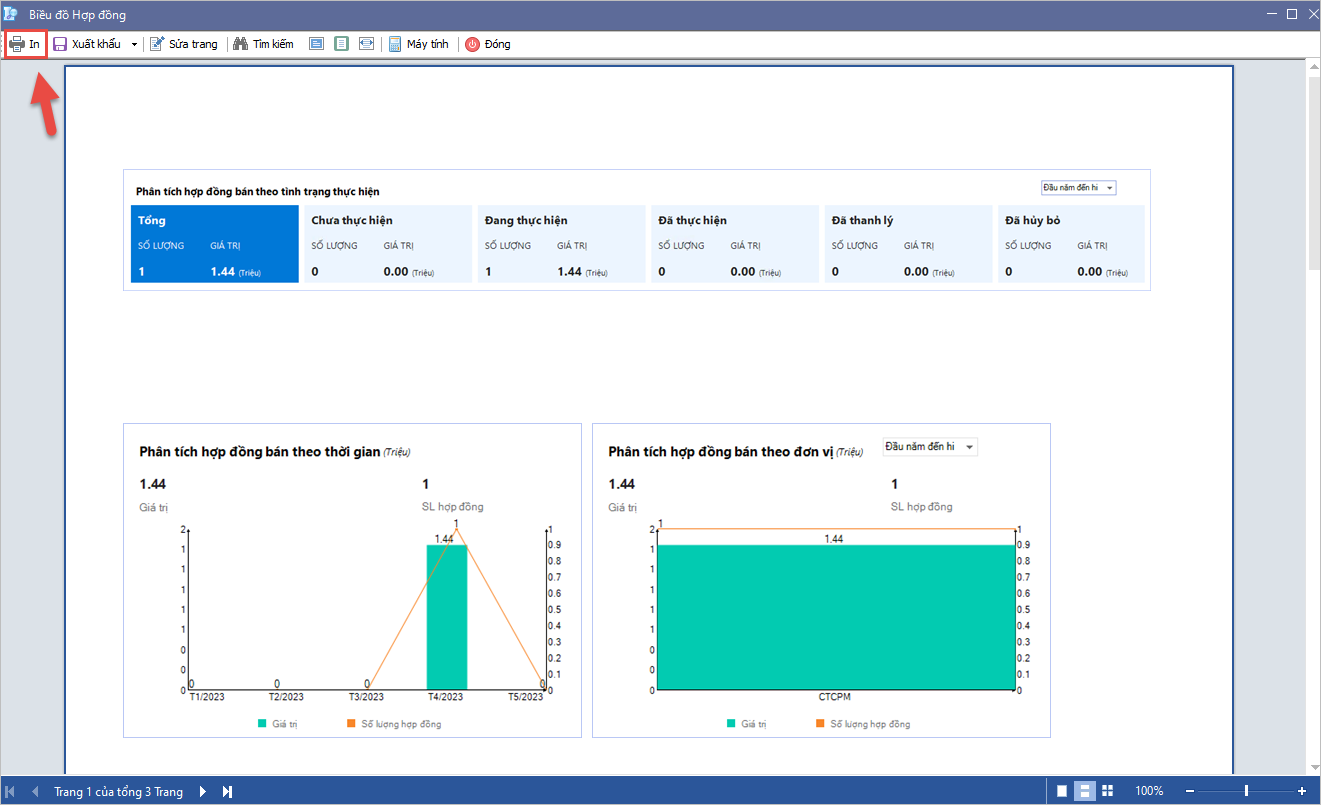Click Tìm kiếm binoculars search icon
This screenshot has height=805, width=1321.
pyautogui.click(x=241, y=44)
